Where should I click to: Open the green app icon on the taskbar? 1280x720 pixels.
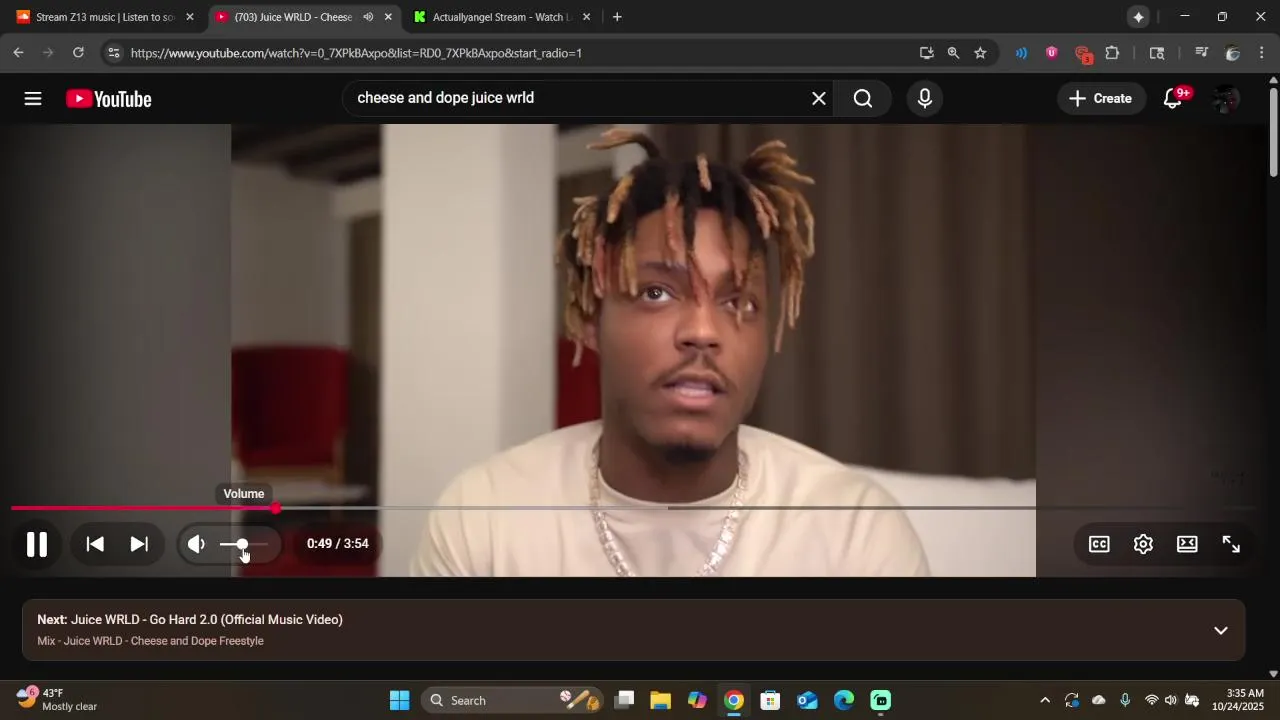click(x=880, y=700)
